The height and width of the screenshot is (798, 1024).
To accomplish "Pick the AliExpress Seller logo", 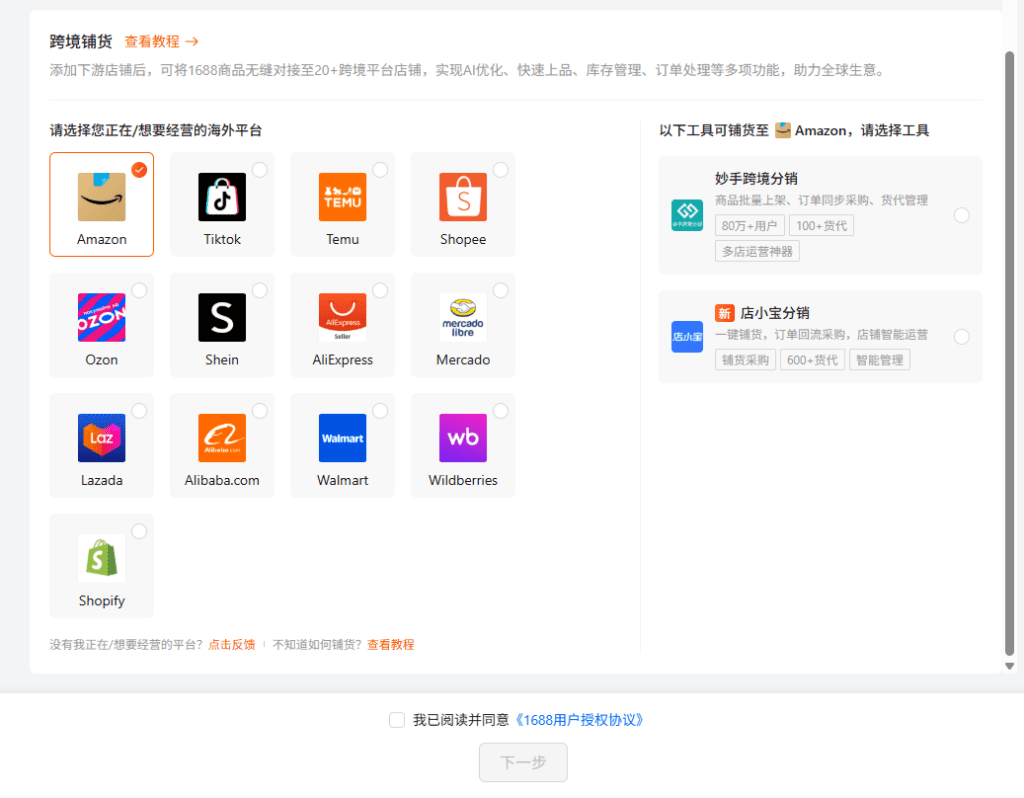I will pyautogui.click(x=342, y=317).
